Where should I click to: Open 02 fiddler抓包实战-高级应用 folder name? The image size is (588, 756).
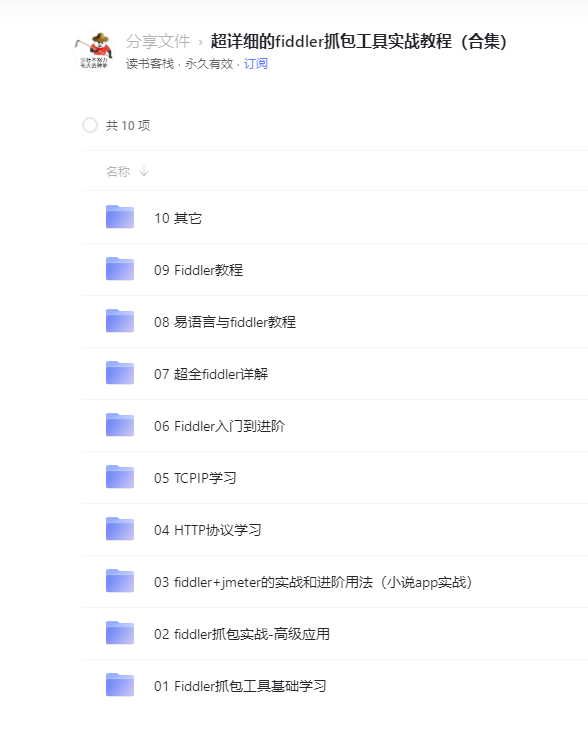(242, 634)
